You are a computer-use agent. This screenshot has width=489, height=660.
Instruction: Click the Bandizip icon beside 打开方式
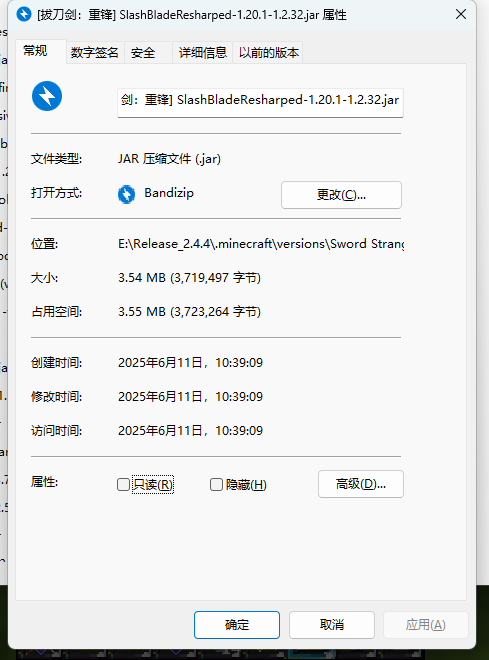click(126, 194)
